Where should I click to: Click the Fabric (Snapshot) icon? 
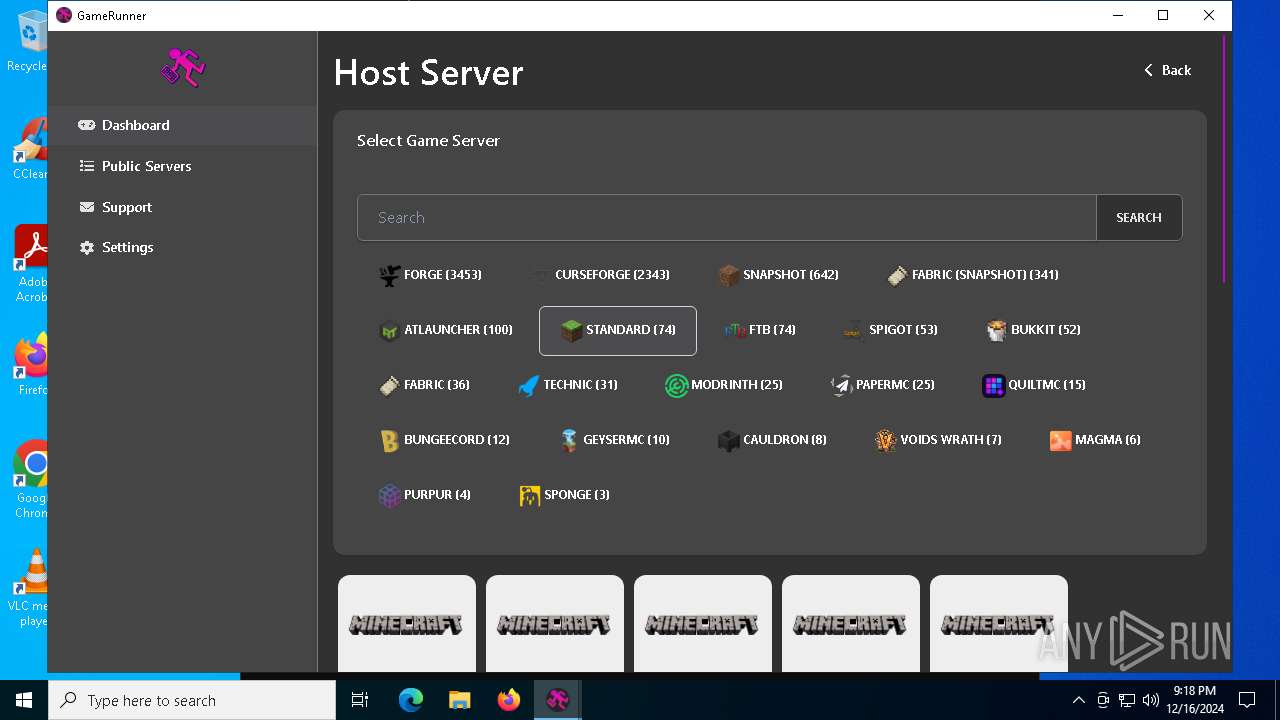(x=898, y=275)
